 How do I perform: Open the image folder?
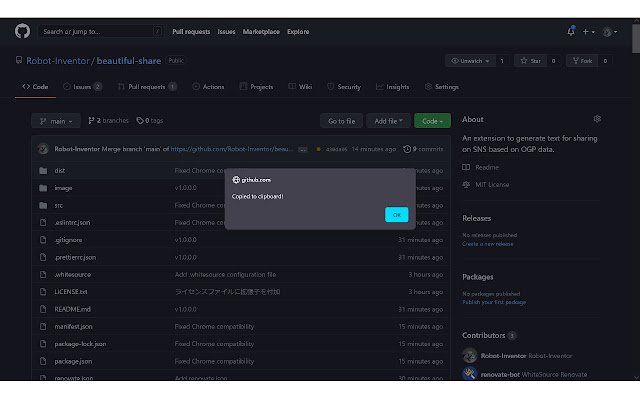pyautogui.click(x=63, y=188)
